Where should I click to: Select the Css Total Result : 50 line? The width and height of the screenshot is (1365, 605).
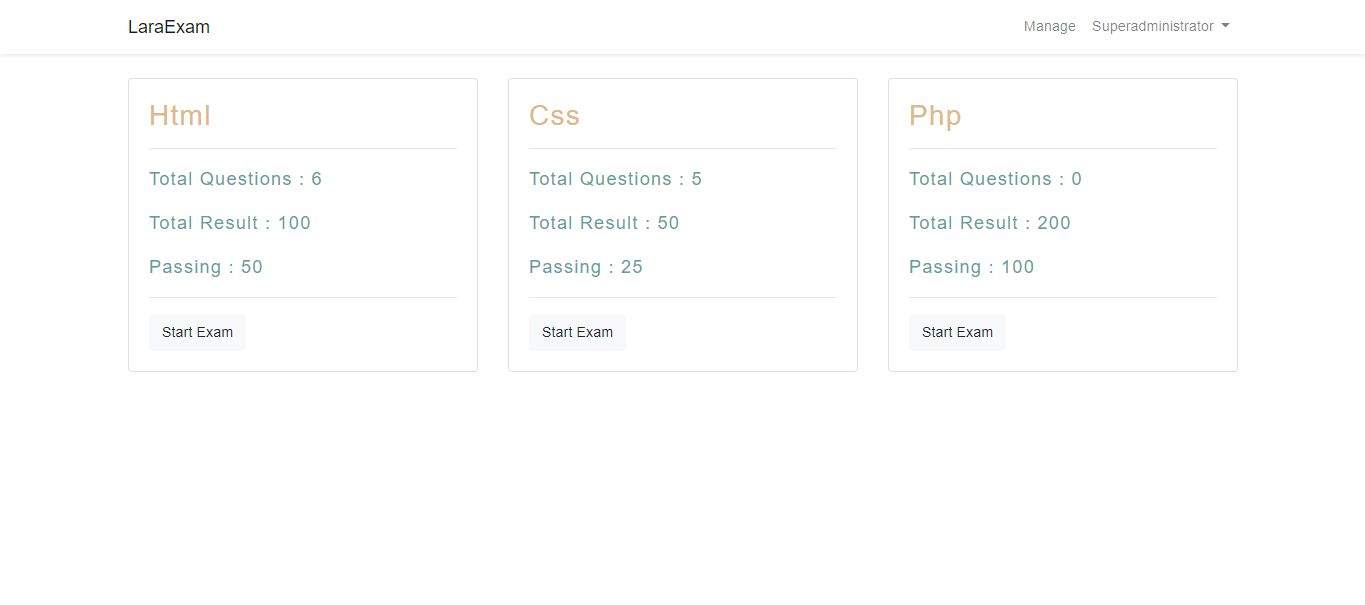(x=604, y=223)
